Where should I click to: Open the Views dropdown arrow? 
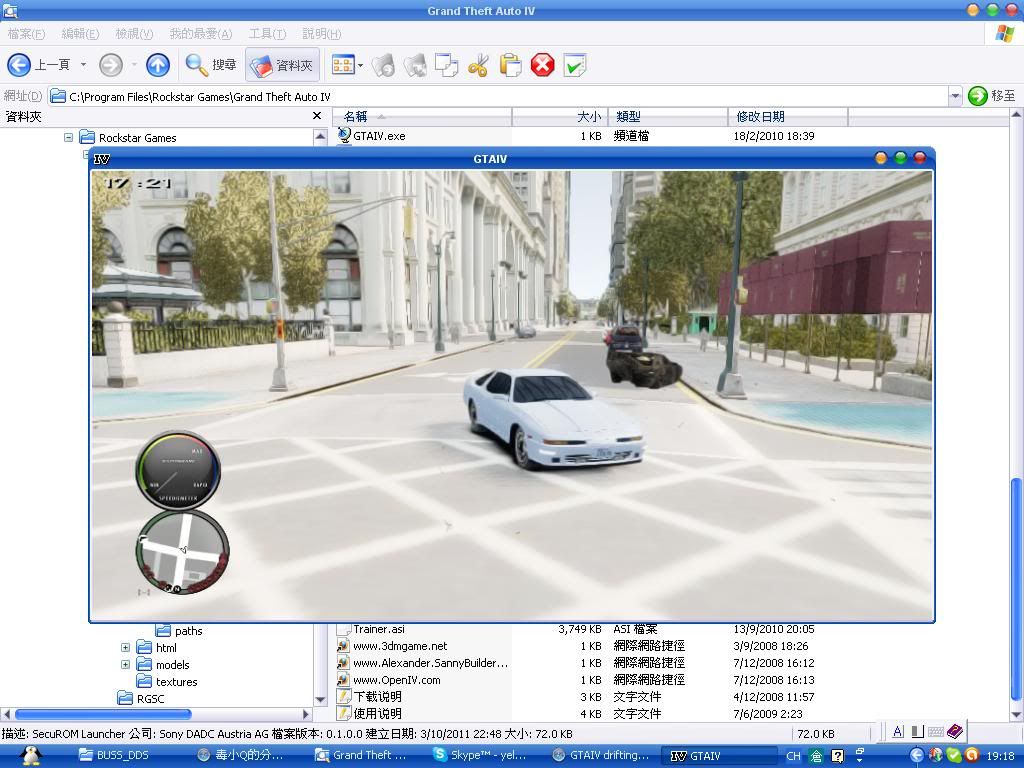tap(360, 66)
